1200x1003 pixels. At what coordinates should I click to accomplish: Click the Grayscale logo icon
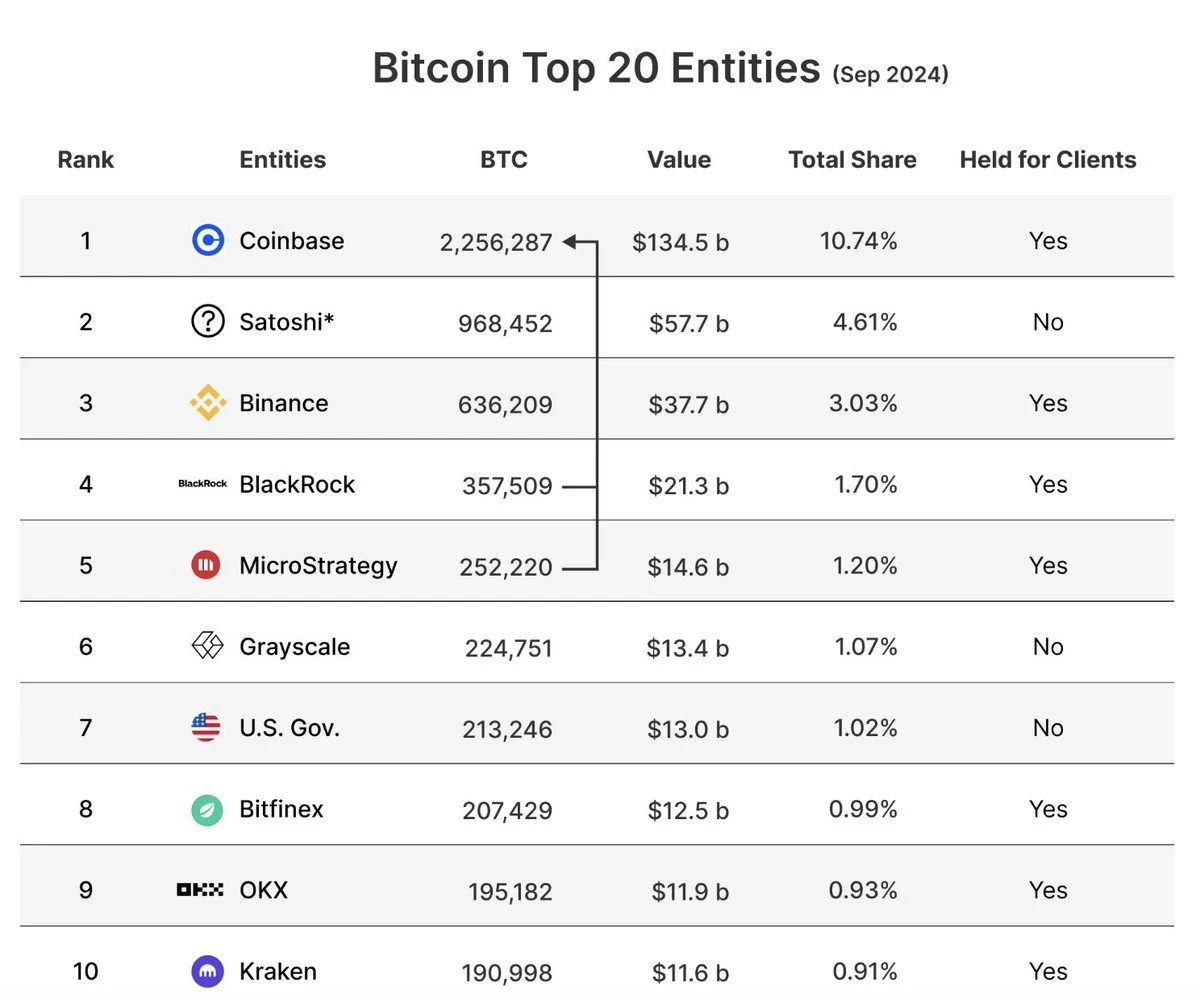pos(207,646)
